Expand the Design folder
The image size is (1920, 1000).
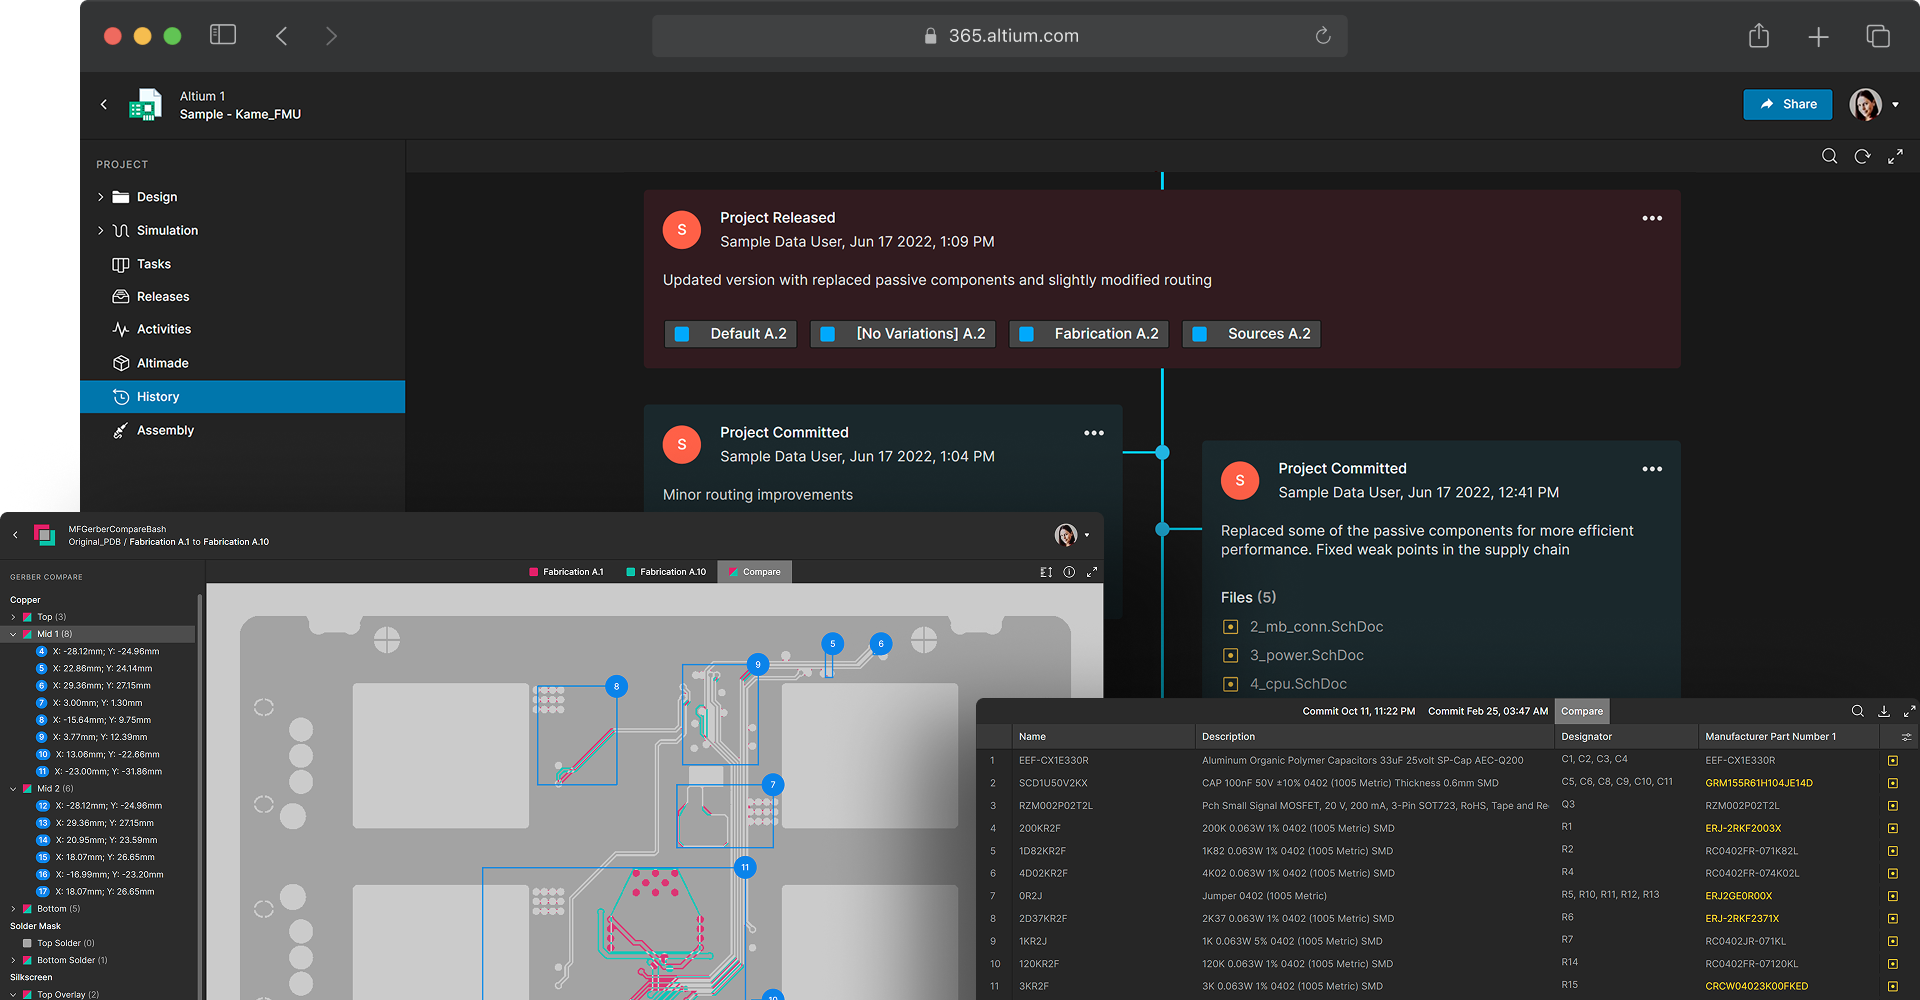click(101, 197)
